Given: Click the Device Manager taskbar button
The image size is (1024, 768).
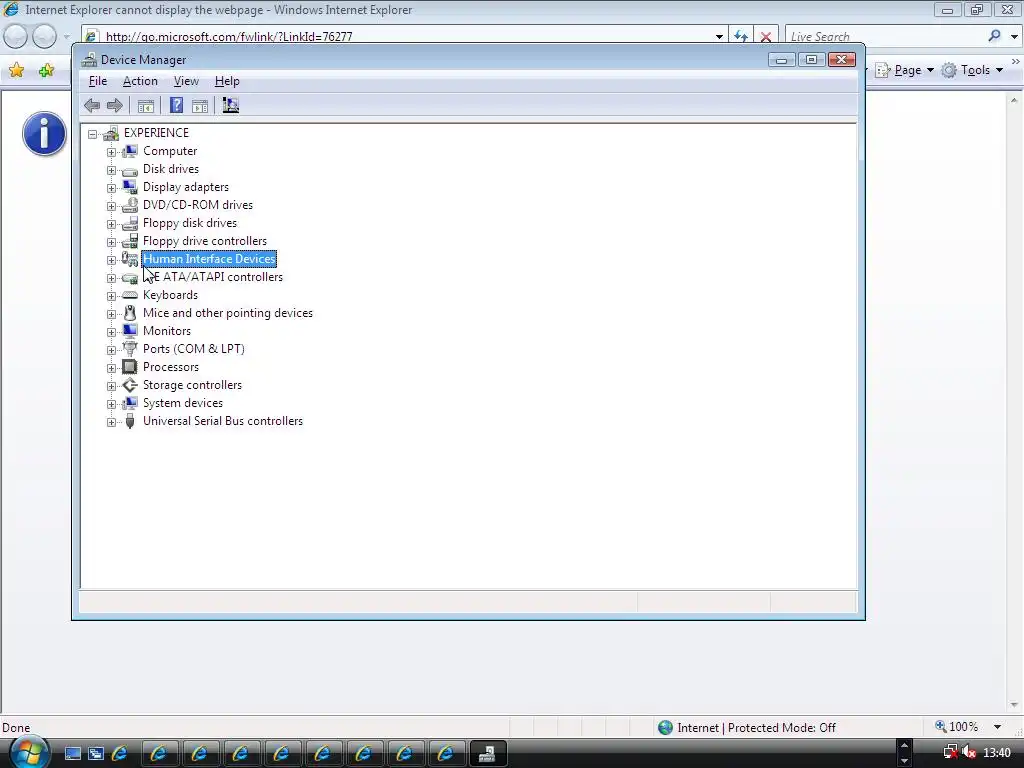Looking at the screenshot, I should (x=487, y=754).
